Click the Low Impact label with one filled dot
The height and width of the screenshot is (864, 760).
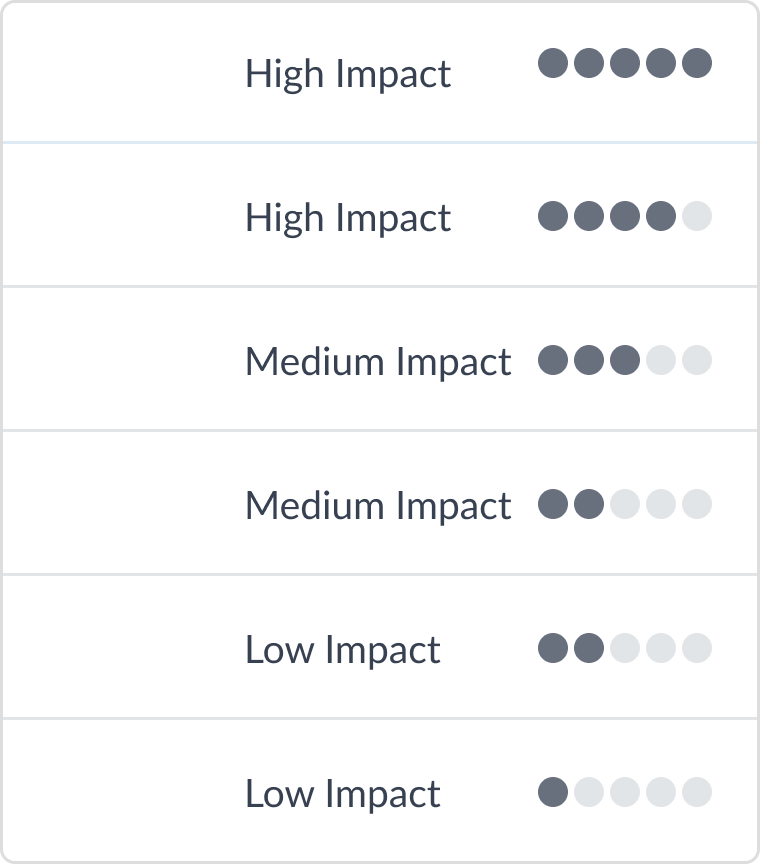coord(343,793)
